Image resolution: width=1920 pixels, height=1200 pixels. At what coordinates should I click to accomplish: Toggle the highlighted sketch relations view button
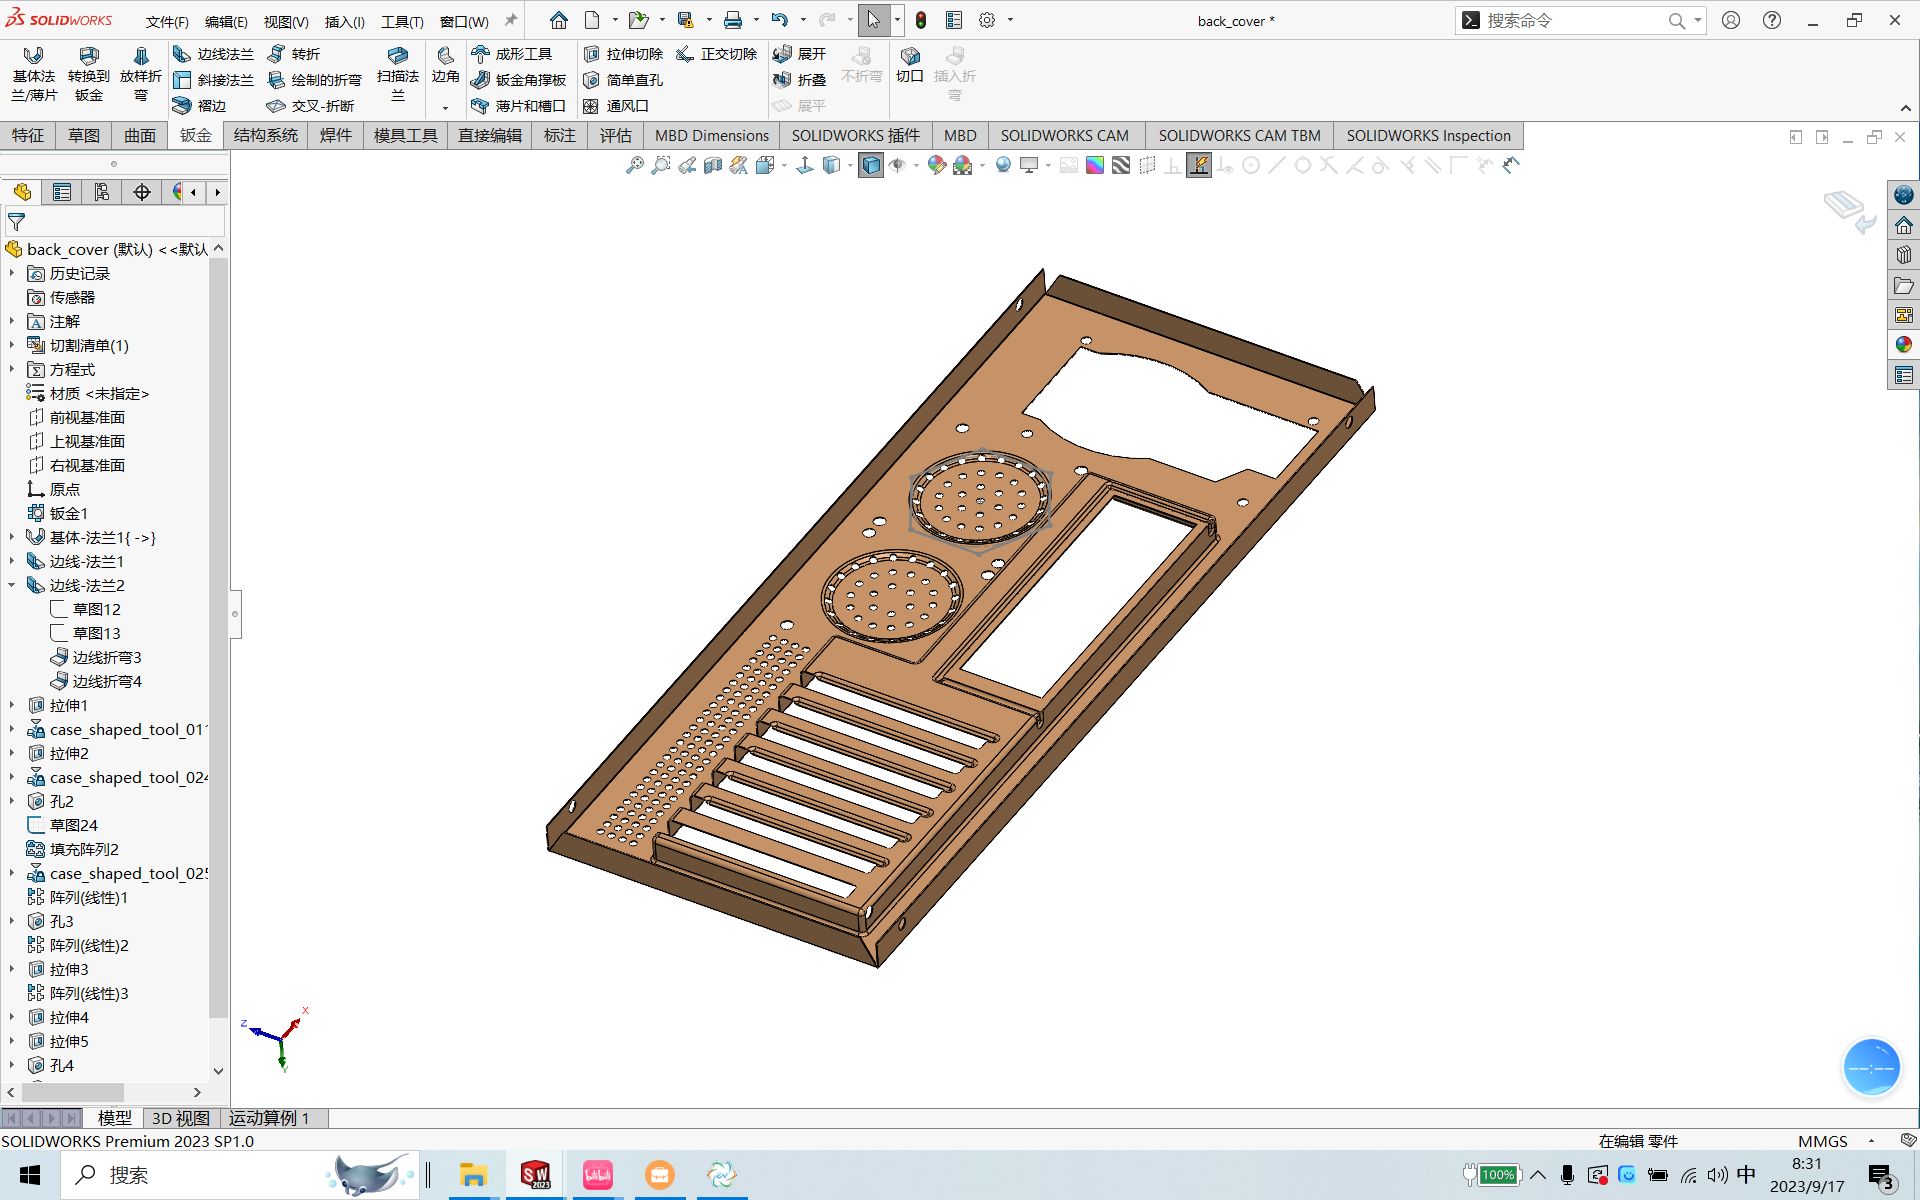1199,166
